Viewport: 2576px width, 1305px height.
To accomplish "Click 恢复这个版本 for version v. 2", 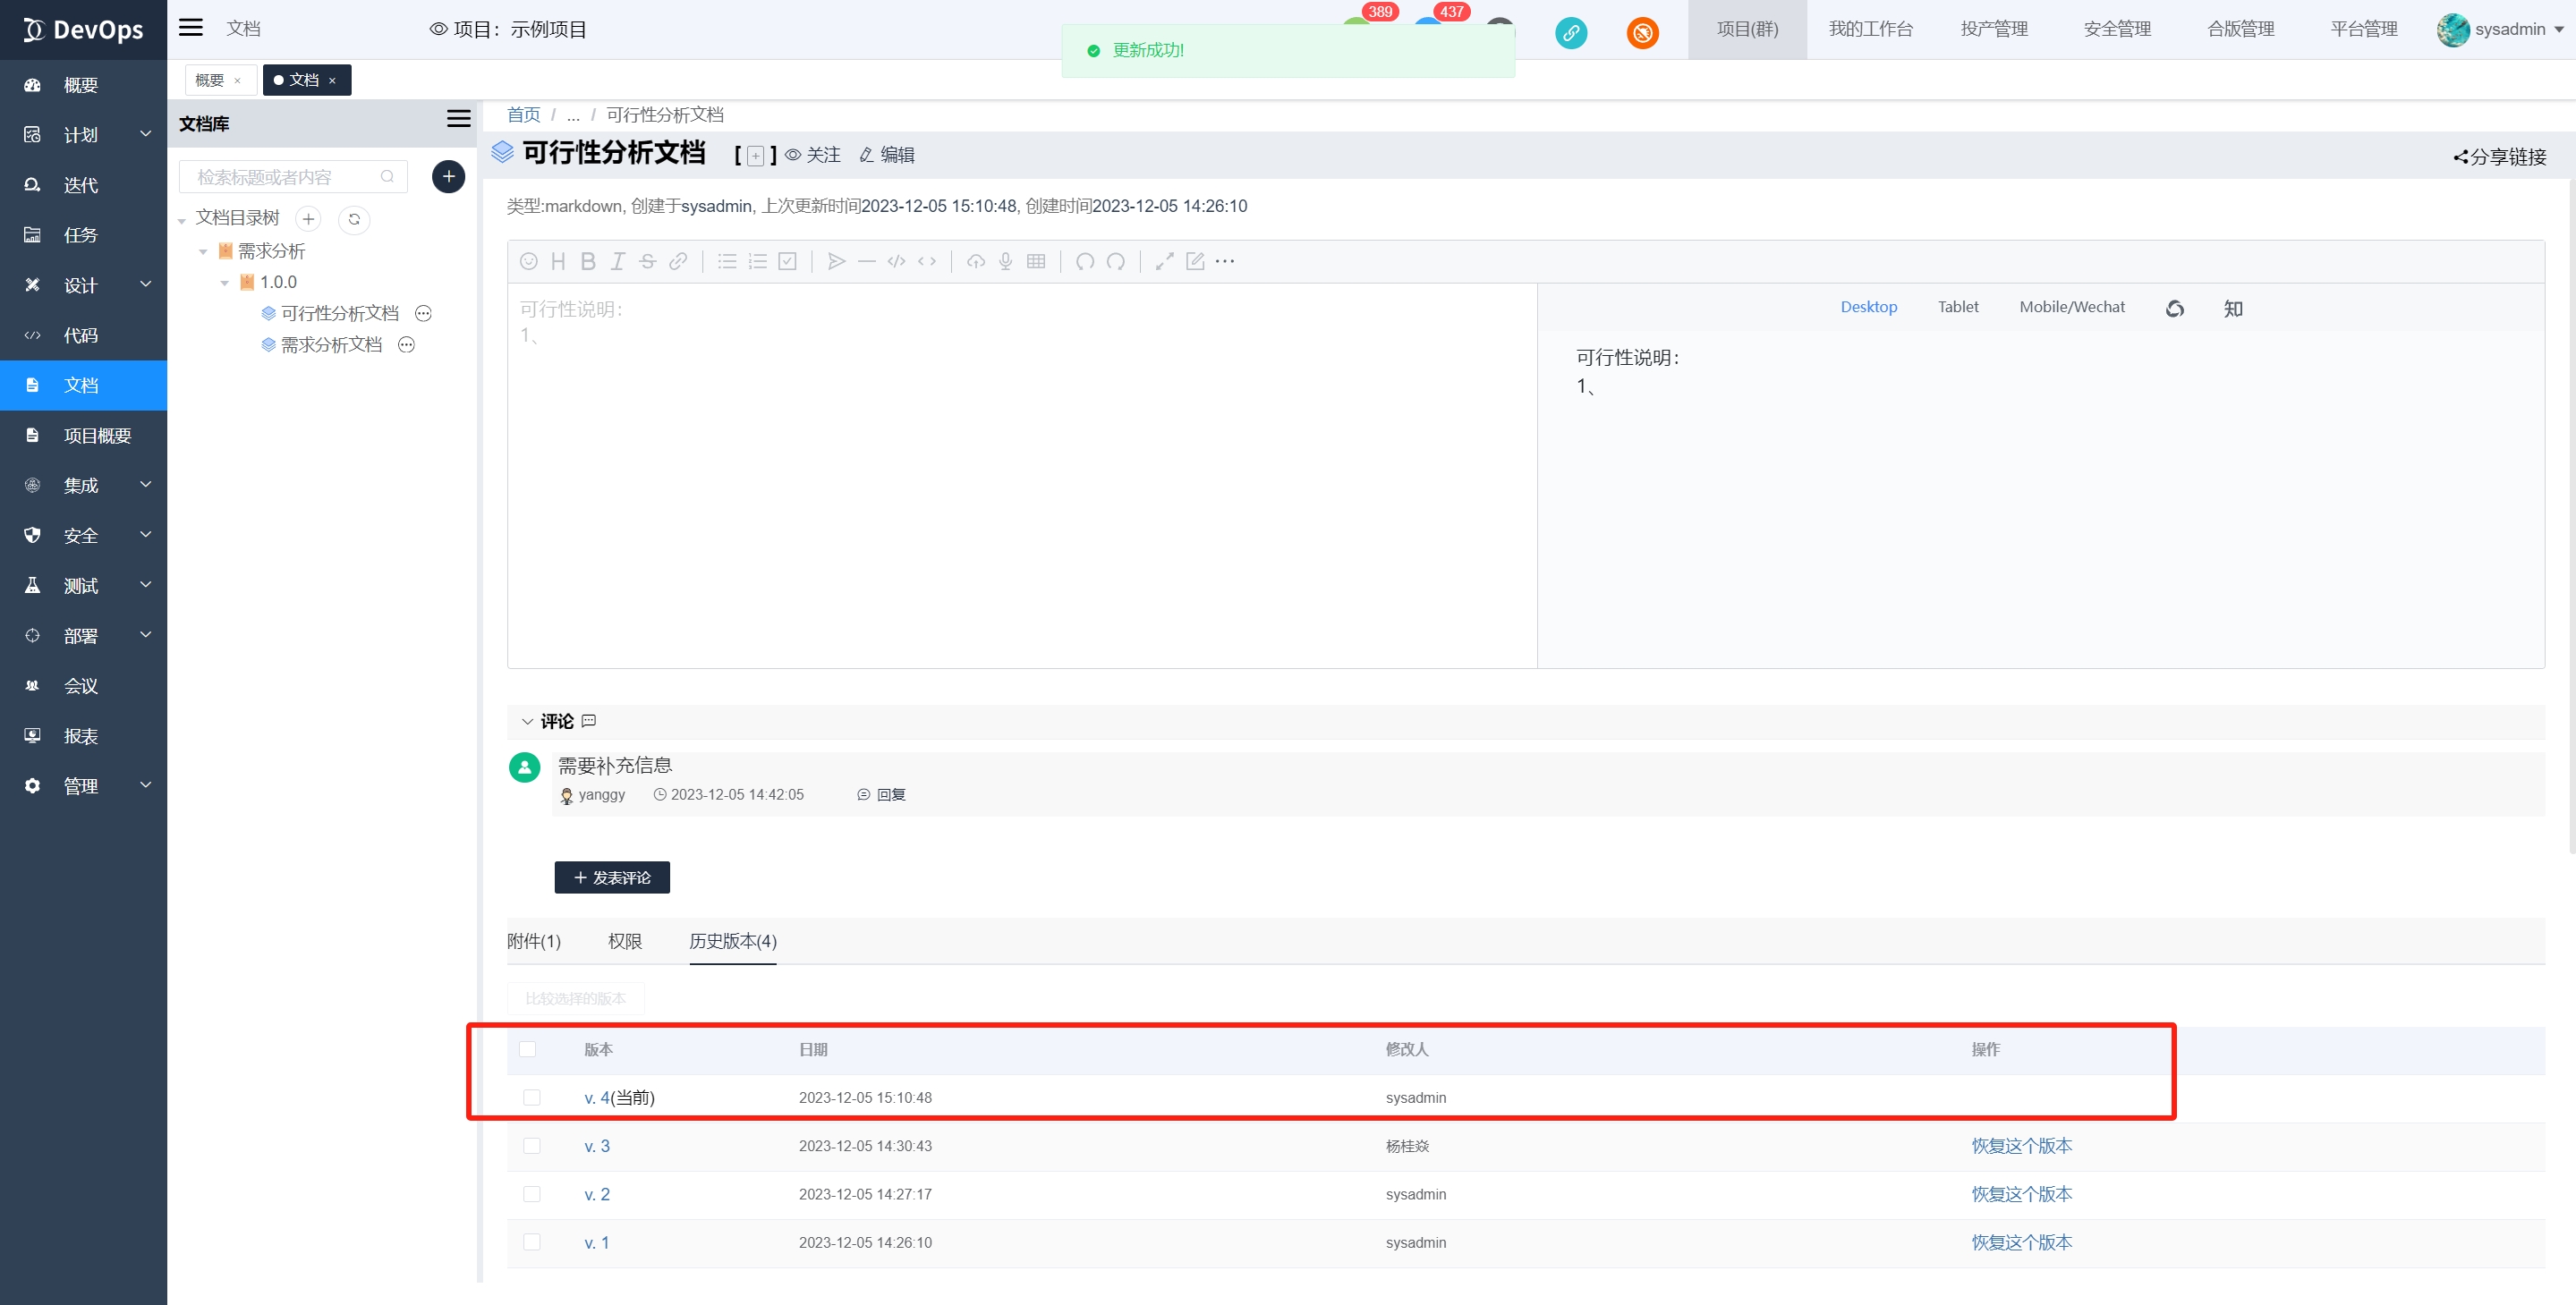I will (2021, 1194).
